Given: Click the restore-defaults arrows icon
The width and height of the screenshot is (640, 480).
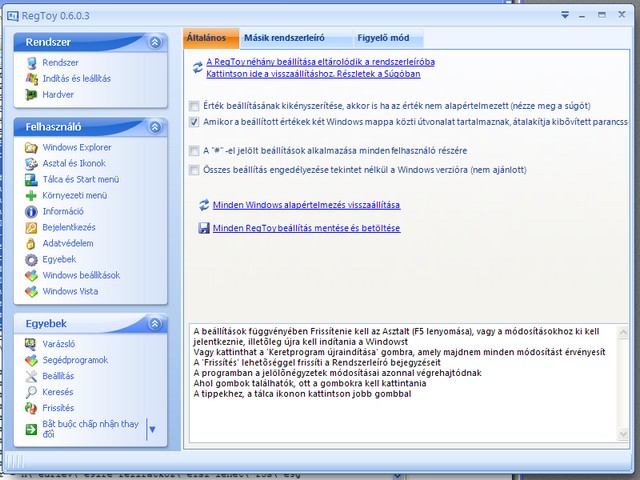Looking at the screenshot, I should click(204, 204).
